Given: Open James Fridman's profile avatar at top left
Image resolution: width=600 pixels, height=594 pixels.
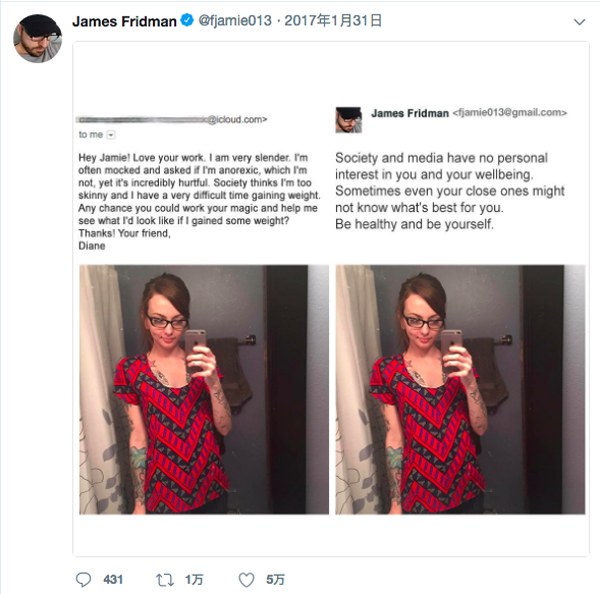Looking at the screenshot, I should coord(37,38).
